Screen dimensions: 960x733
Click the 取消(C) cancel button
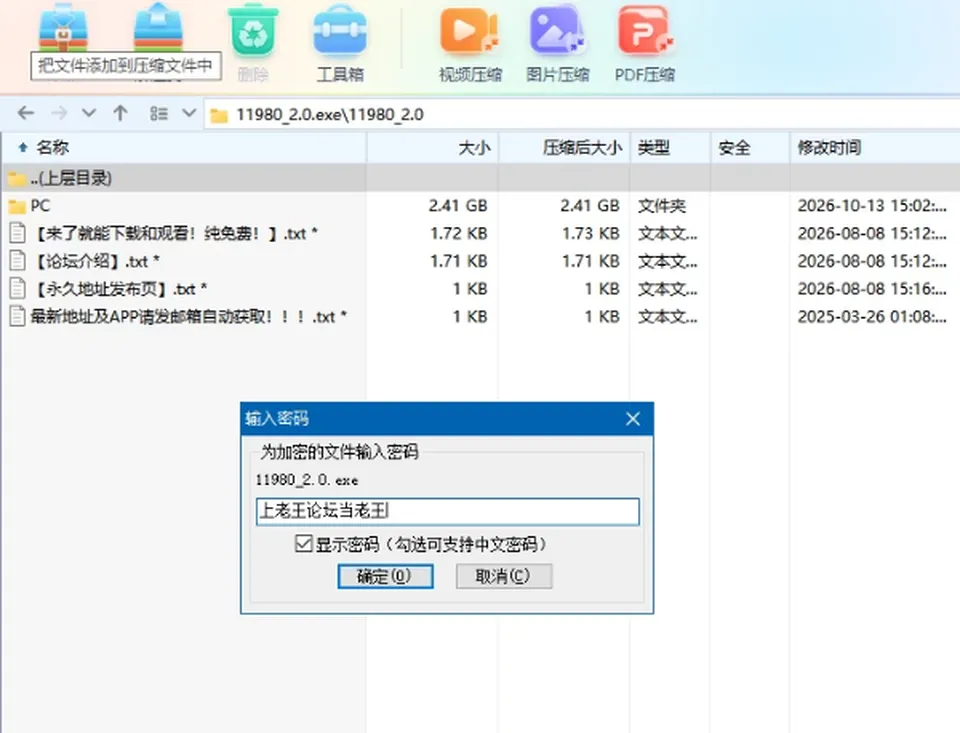tap(503, 576)
